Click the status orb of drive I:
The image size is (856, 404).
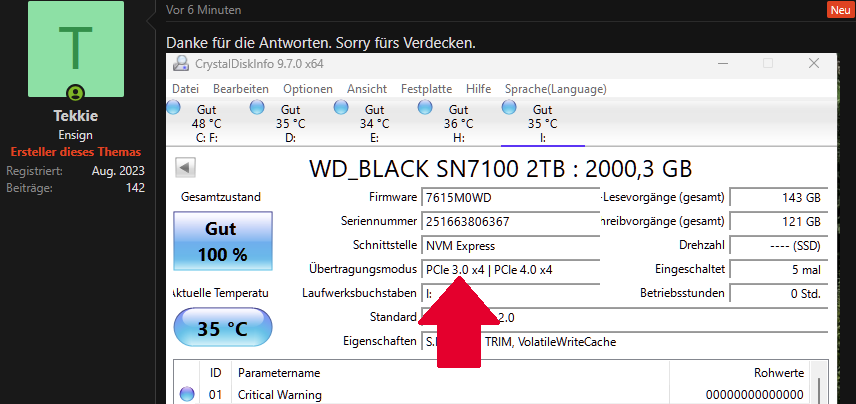pos(509,107)
